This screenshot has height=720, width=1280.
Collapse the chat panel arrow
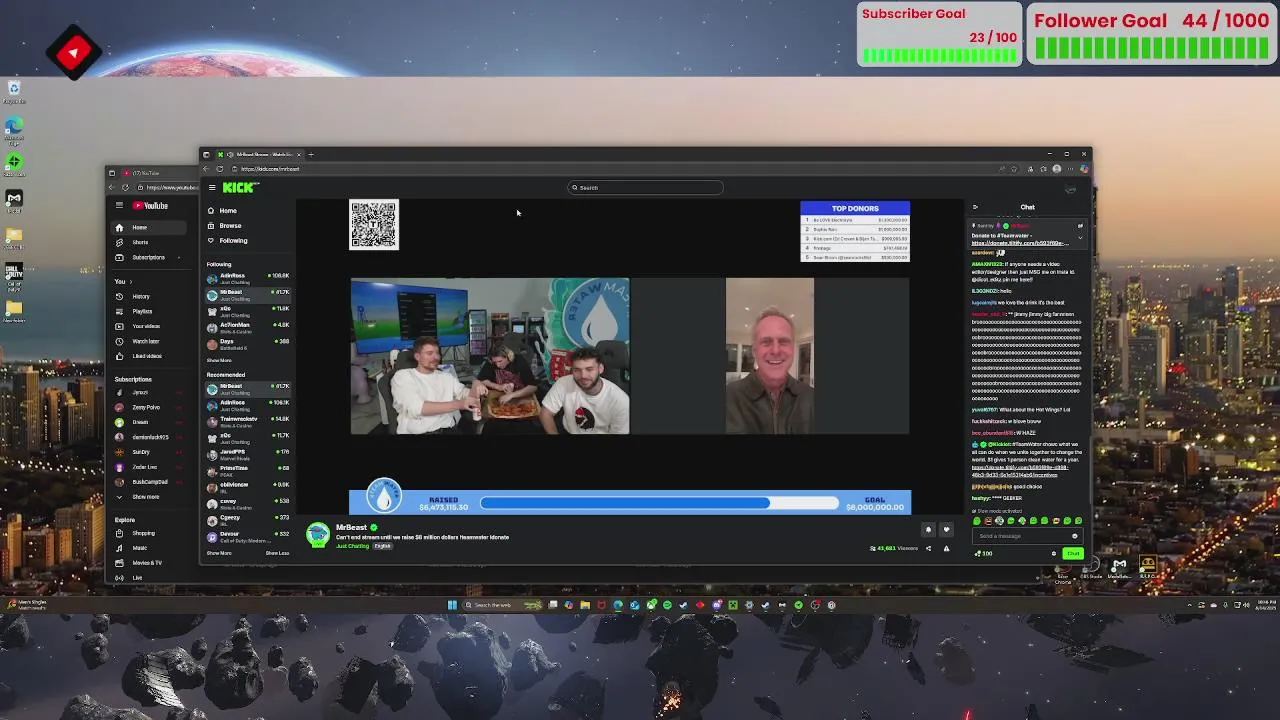(x=975, y=207)
